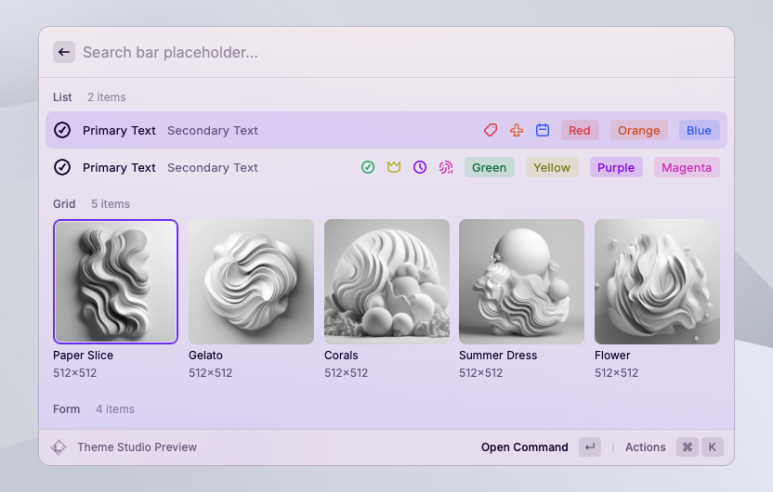Select the Orange tag
Image resolution: width=773 pixels, height=492 pixels.
tap(639, 130)
